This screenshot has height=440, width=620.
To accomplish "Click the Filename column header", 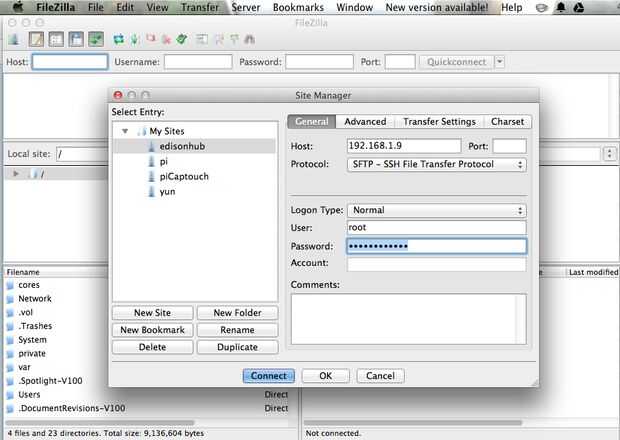I will [x=56, y=272].
